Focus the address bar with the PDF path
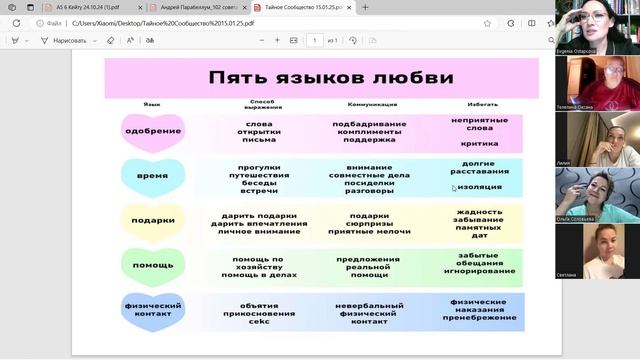This screenshot has width=640, height=360. tap(163, 23)
